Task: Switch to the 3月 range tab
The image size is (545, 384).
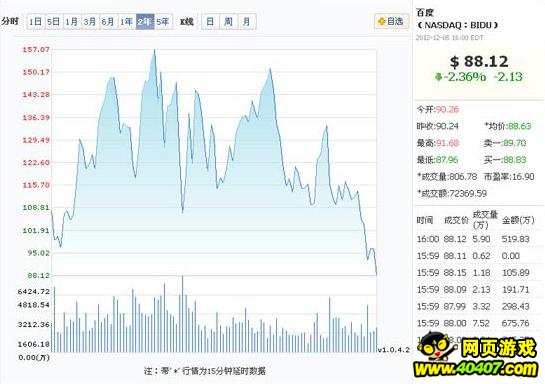Action: click(90, 22)
